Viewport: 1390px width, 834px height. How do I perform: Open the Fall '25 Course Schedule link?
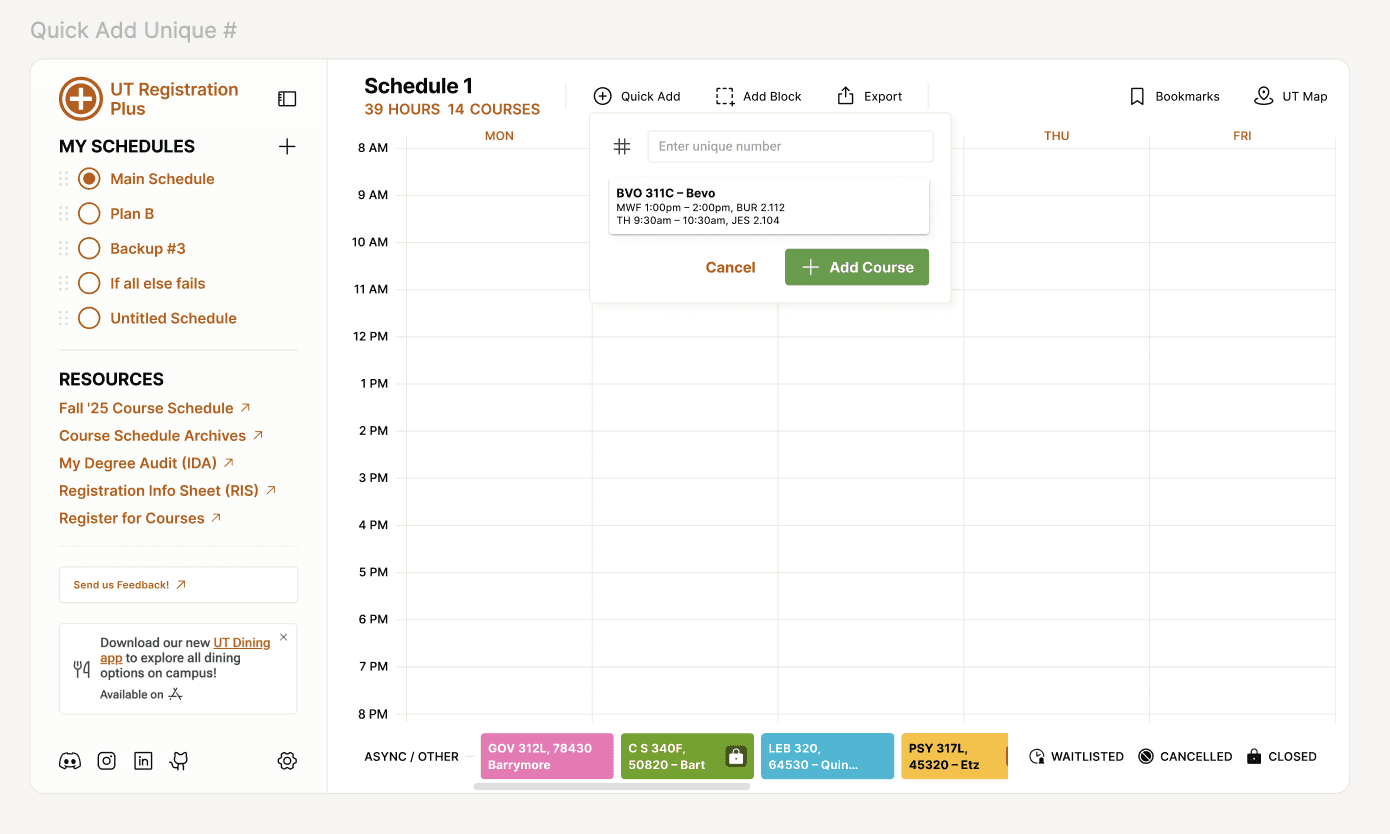[x=155, y=408]
